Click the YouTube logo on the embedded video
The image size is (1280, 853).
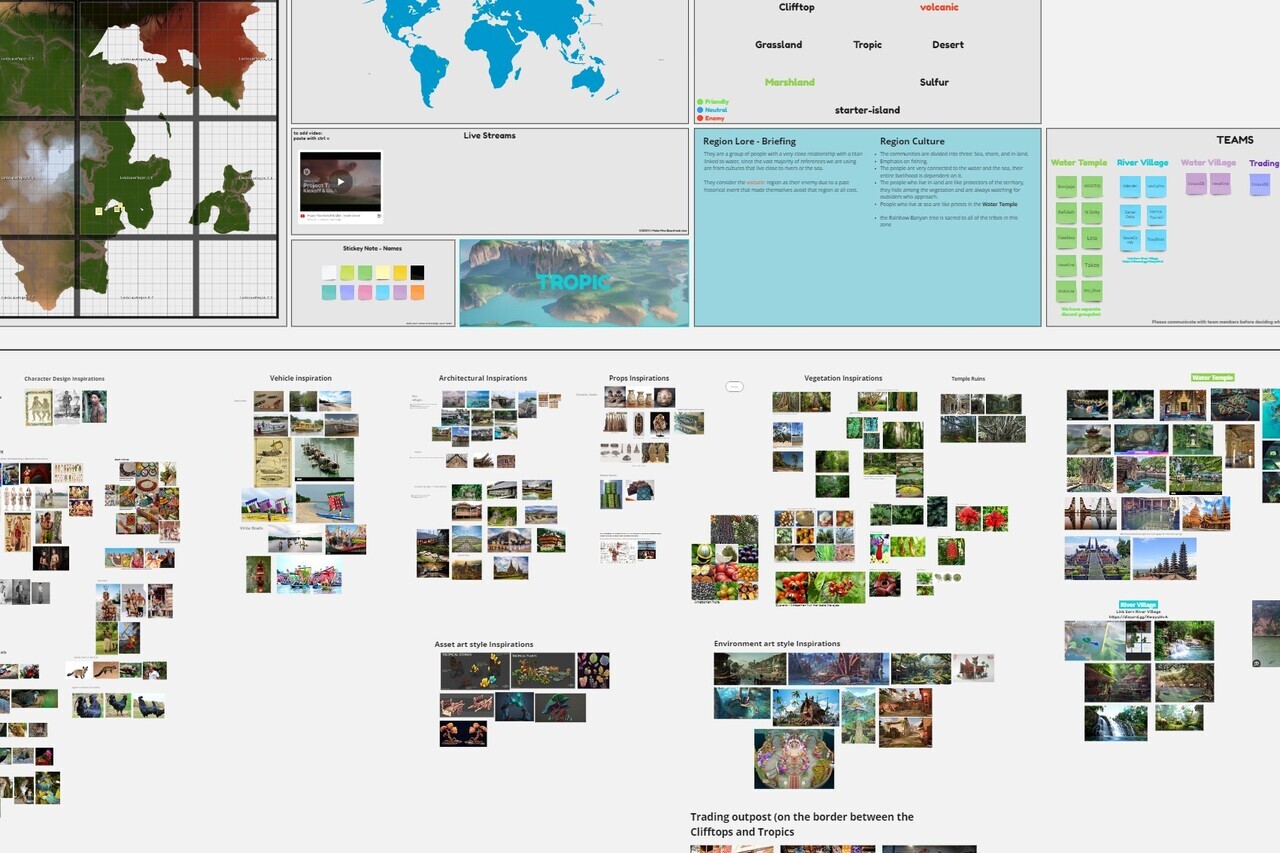pyautogui.click(x=302, y=216)
